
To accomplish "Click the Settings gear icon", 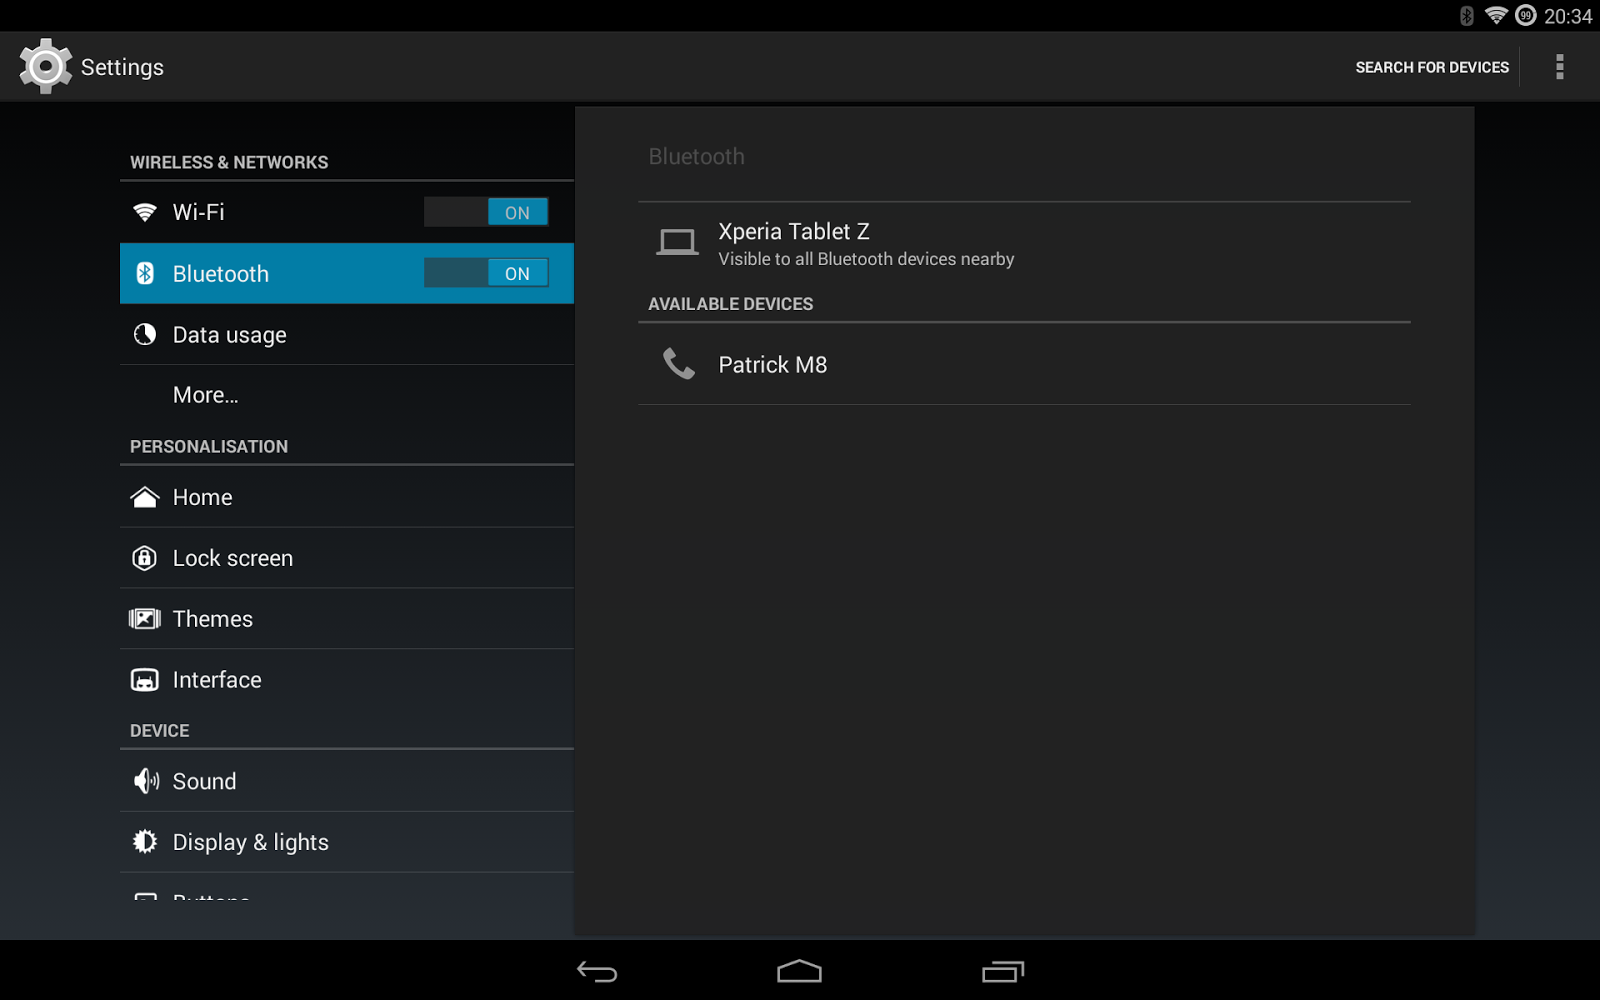I will coord(45,67).
